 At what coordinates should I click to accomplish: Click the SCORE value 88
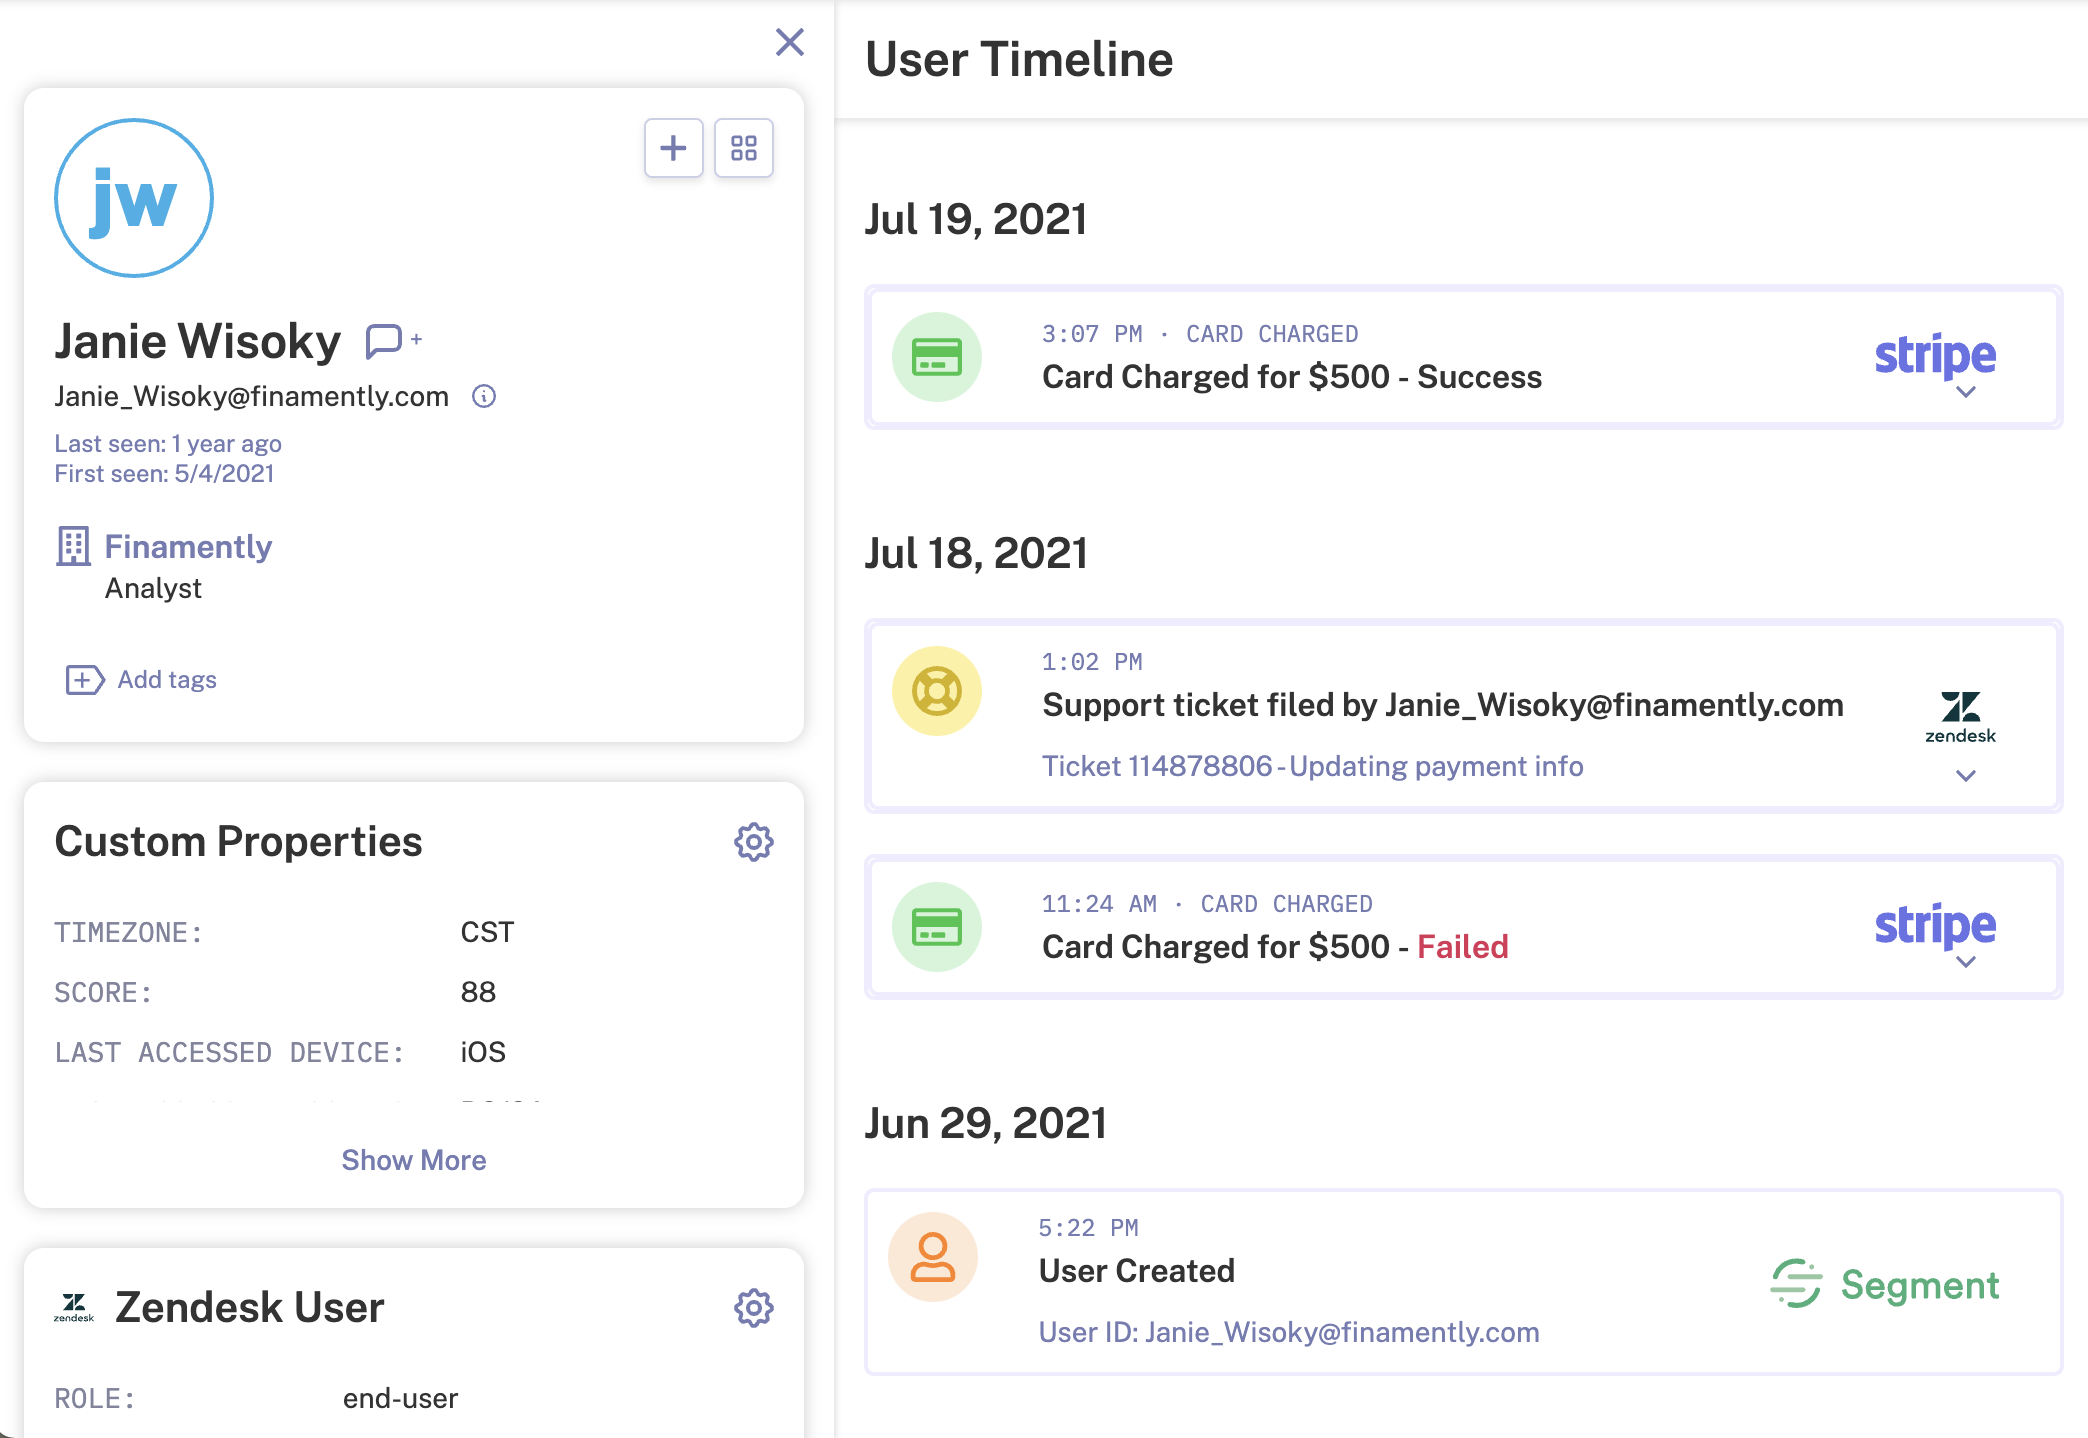478,992
